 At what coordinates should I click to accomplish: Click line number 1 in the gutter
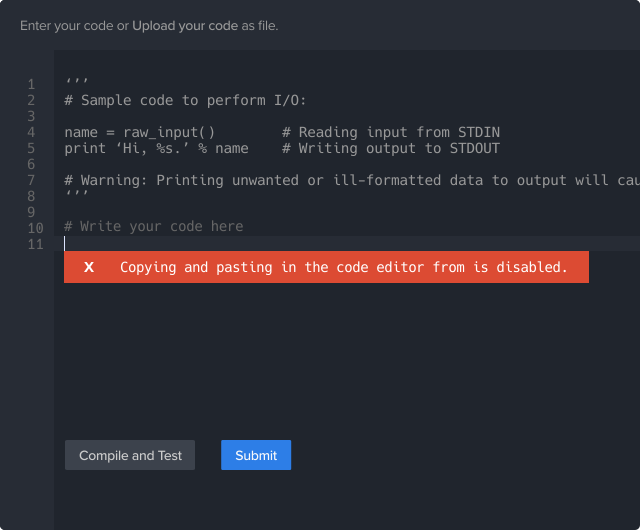click(31, 85)
